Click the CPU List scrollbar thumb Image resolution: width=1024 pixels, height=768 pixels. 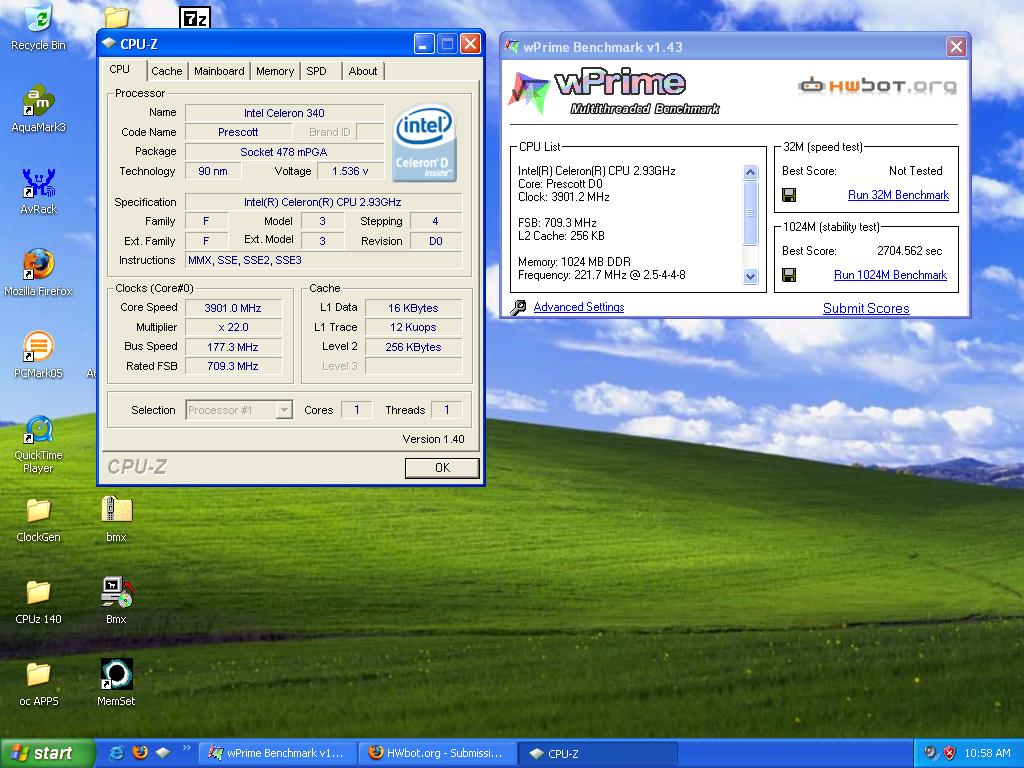tap(750, 213)
